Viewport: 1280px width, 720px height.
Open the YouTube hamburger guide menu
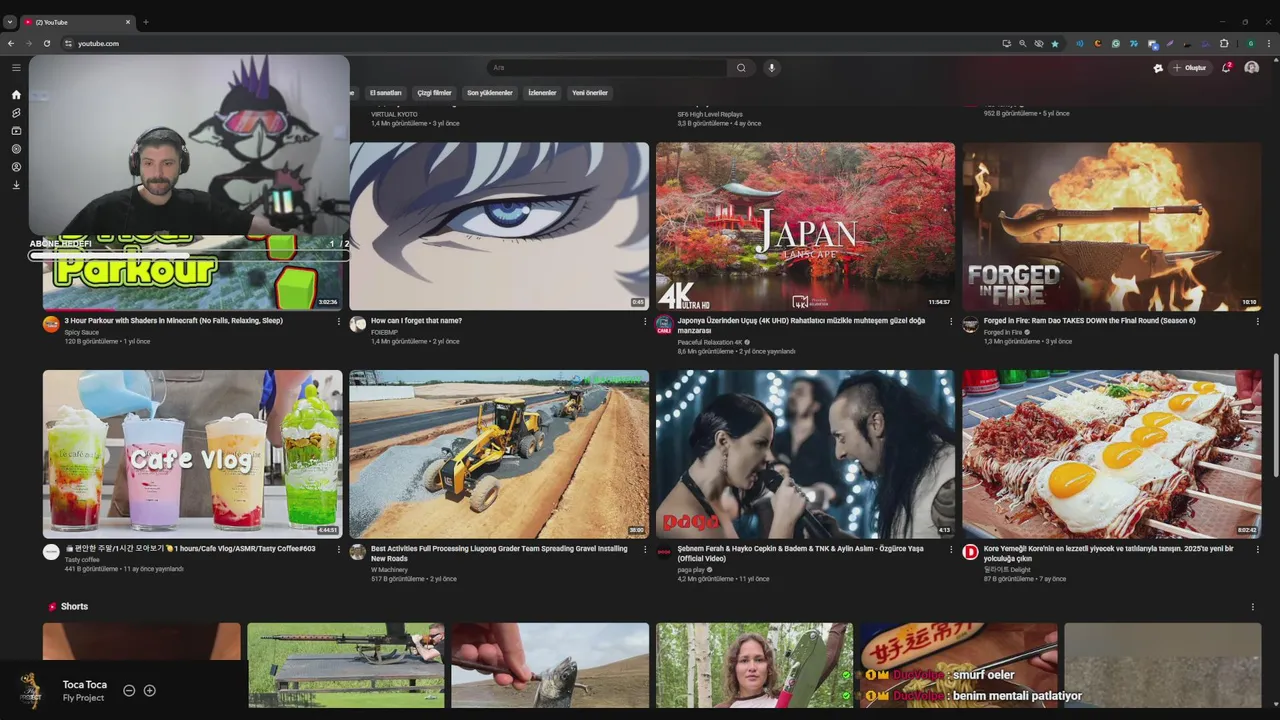click(16, 68)
